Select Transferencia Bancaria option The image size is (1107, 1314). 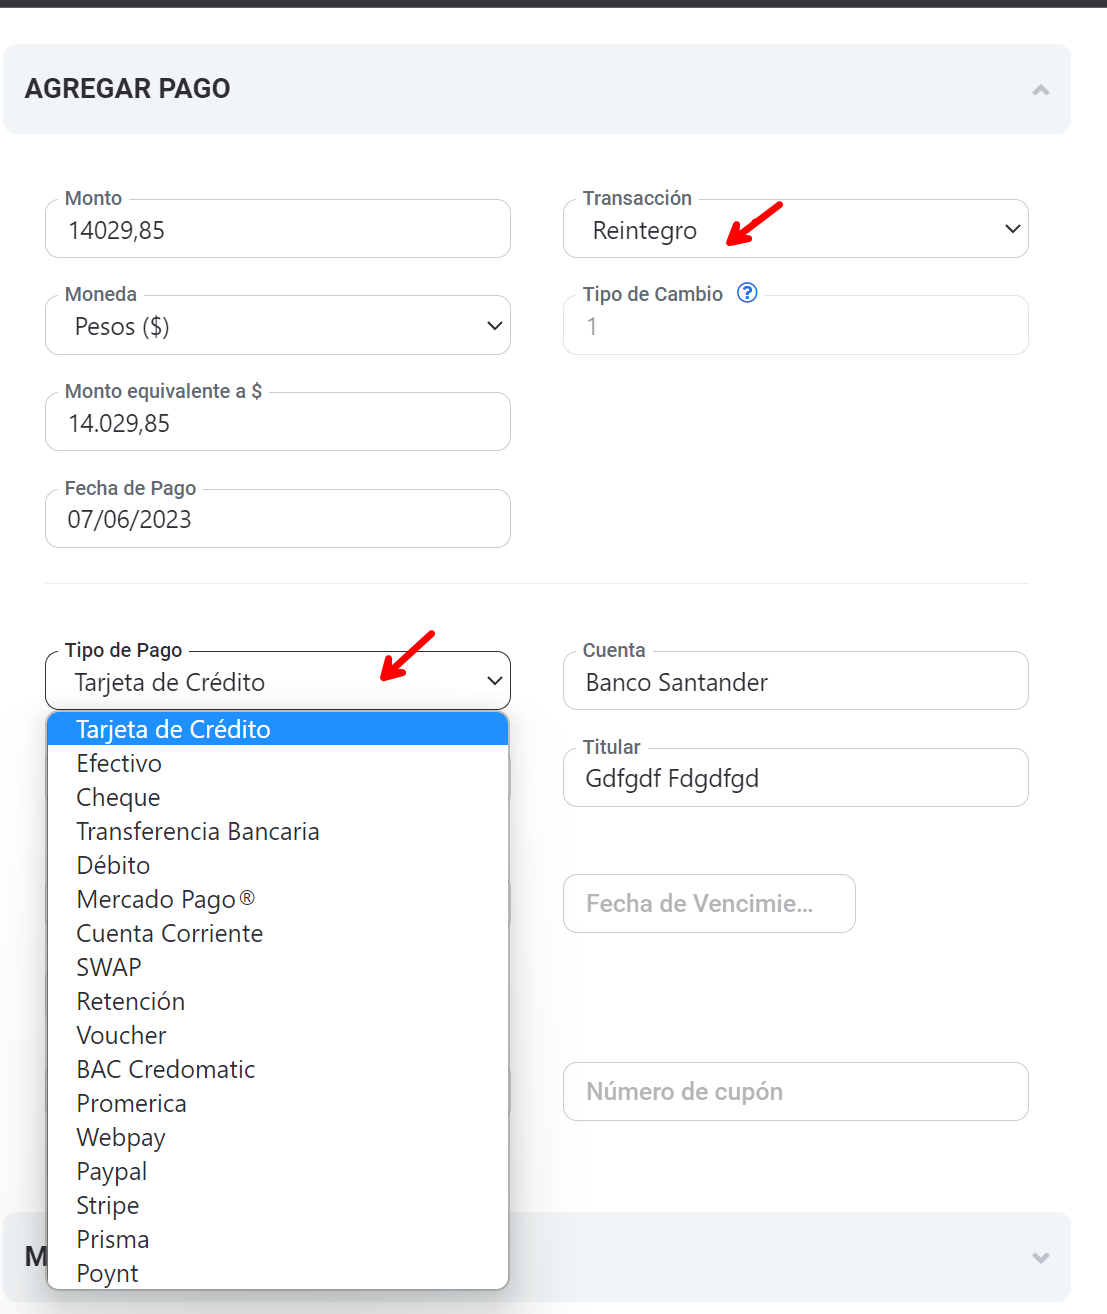click(198, 832)
